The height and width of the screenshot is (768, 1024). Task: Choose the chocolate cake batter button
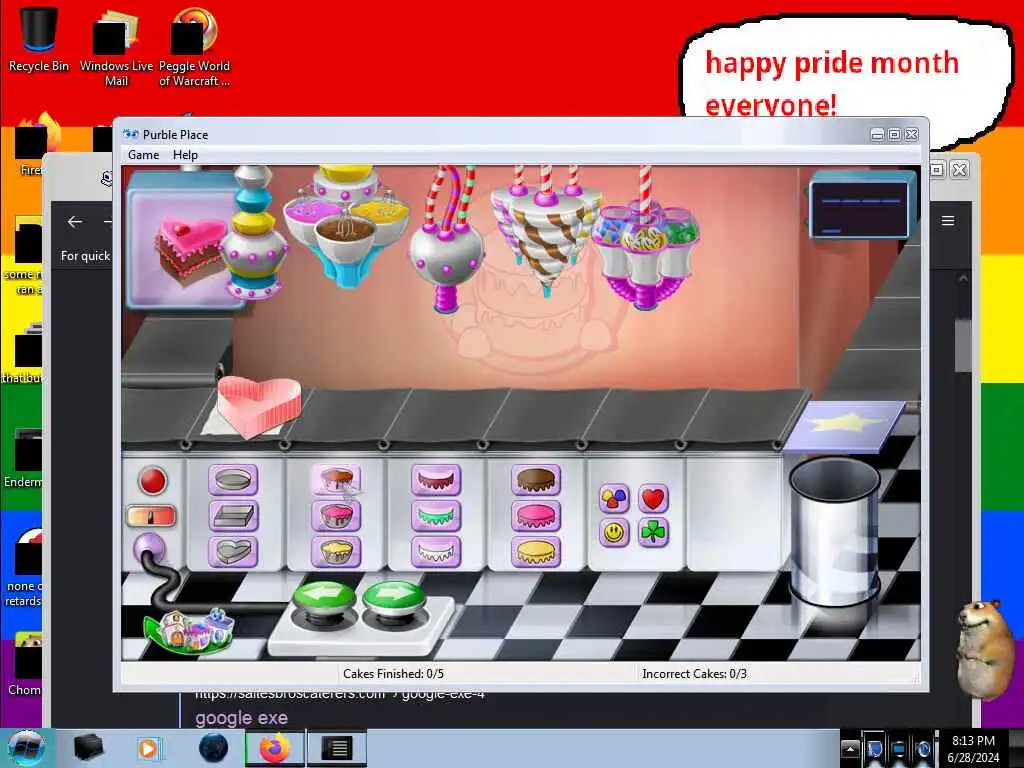pyautogui.click(x=336, y=480)
